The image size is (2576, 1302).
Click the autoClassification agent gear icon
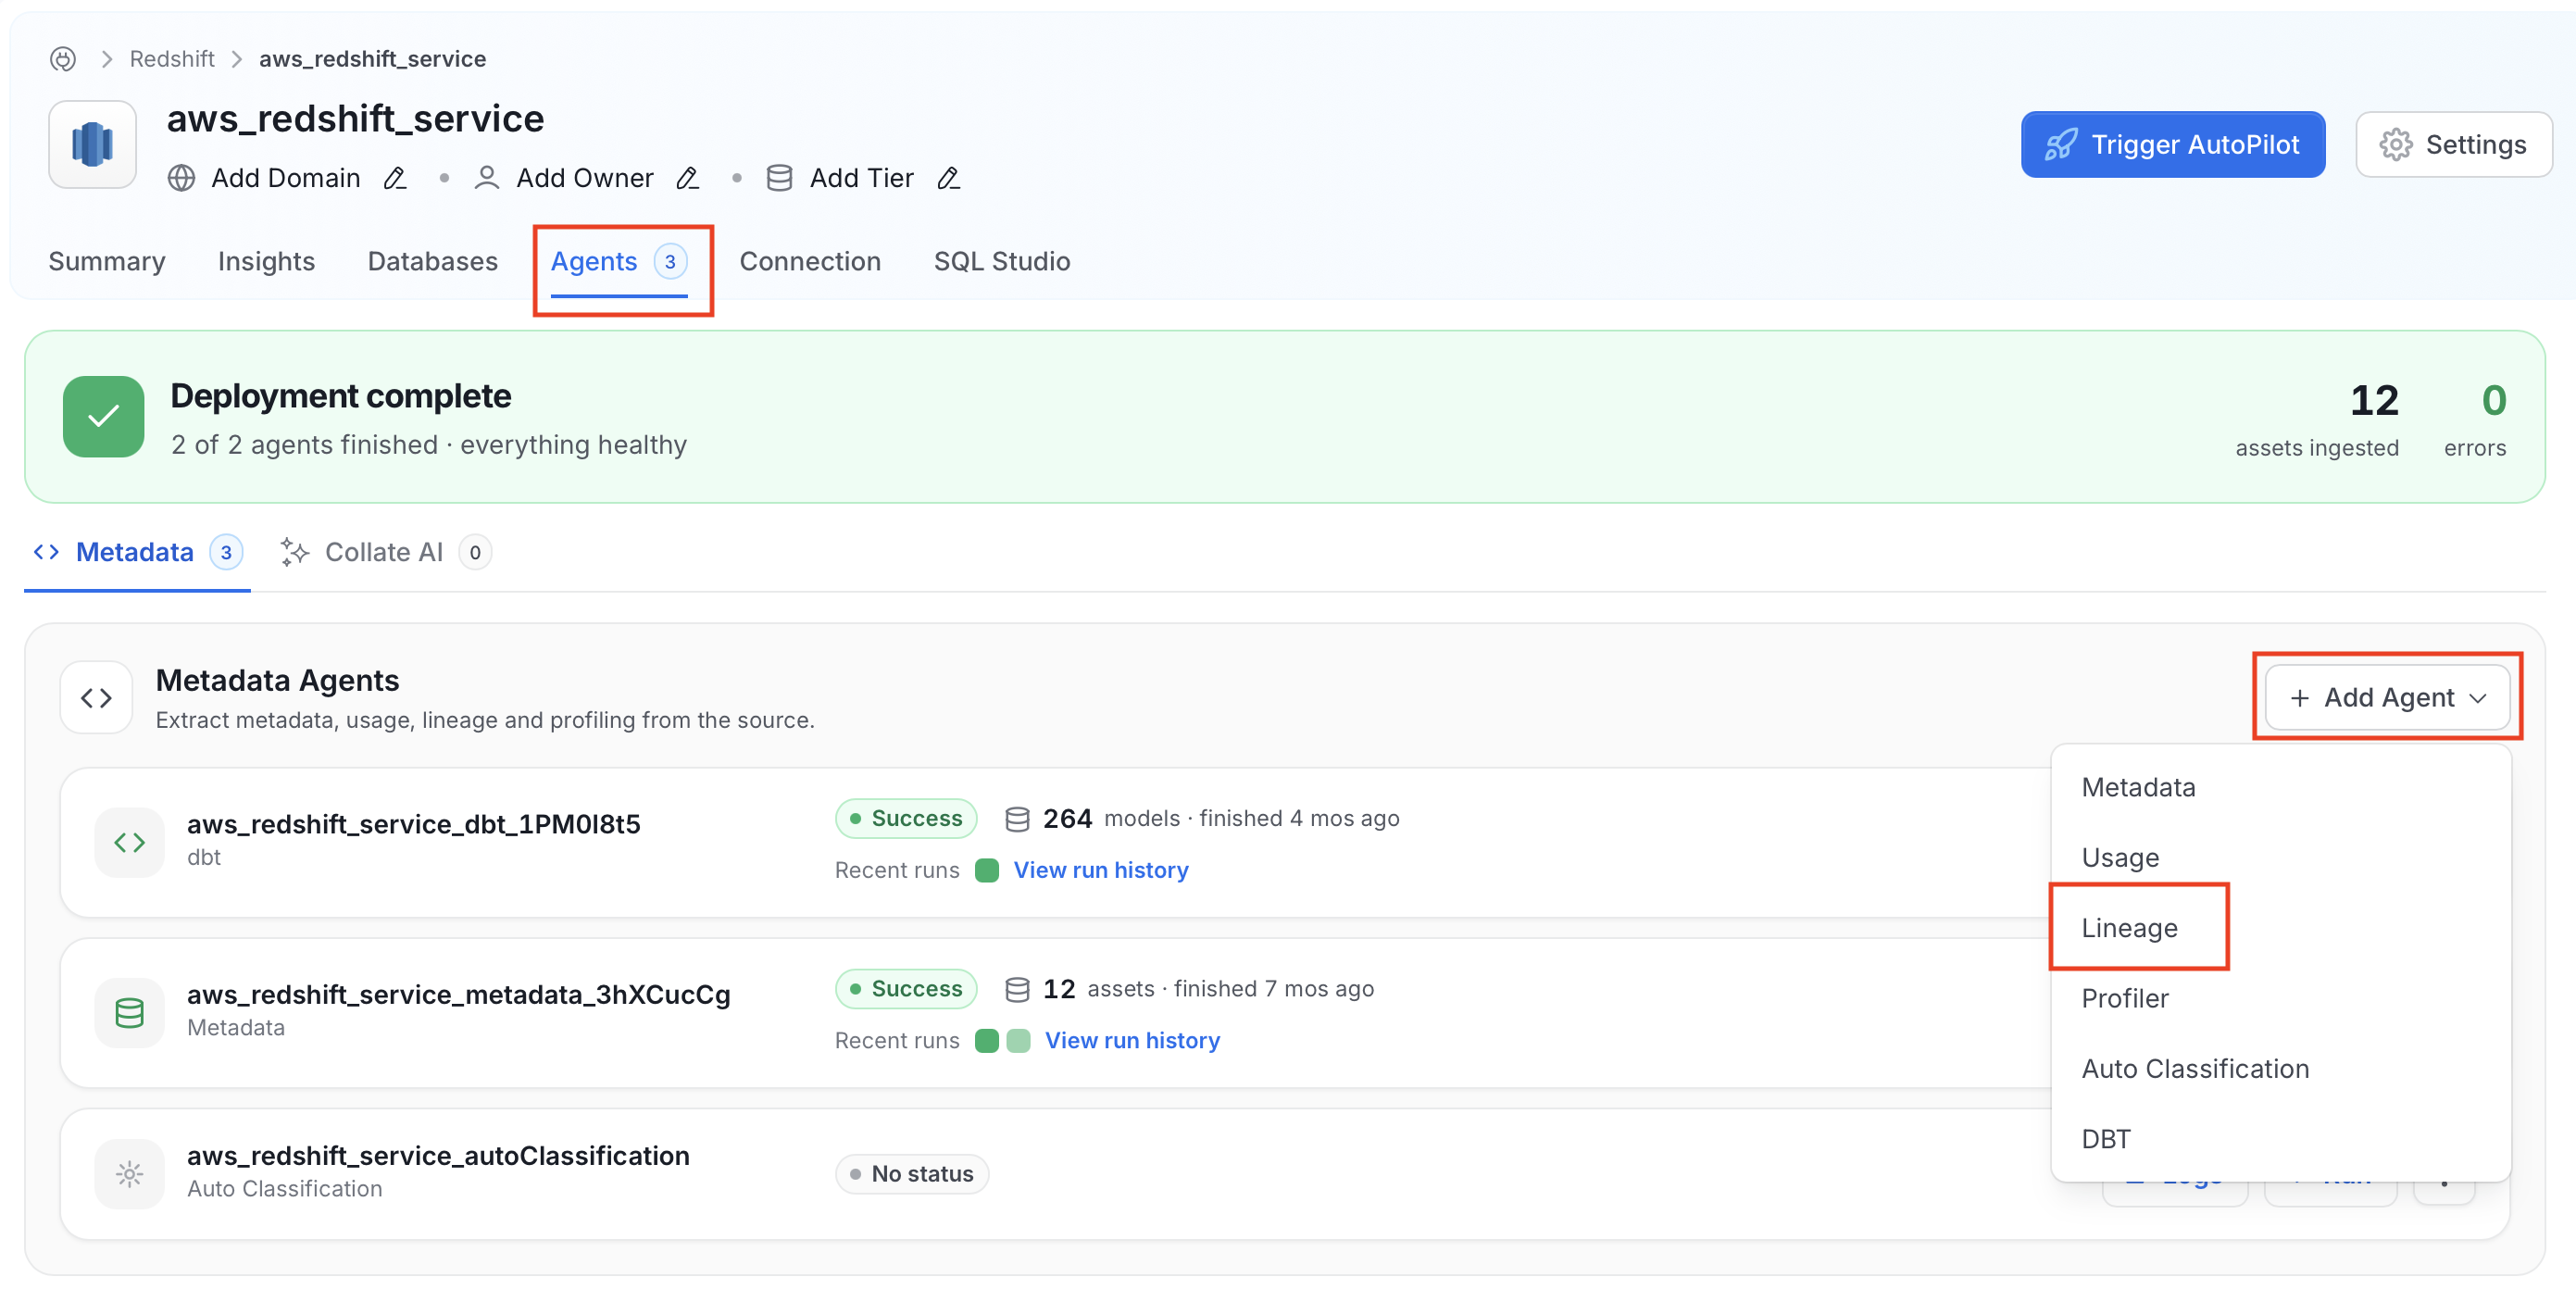129,1174
